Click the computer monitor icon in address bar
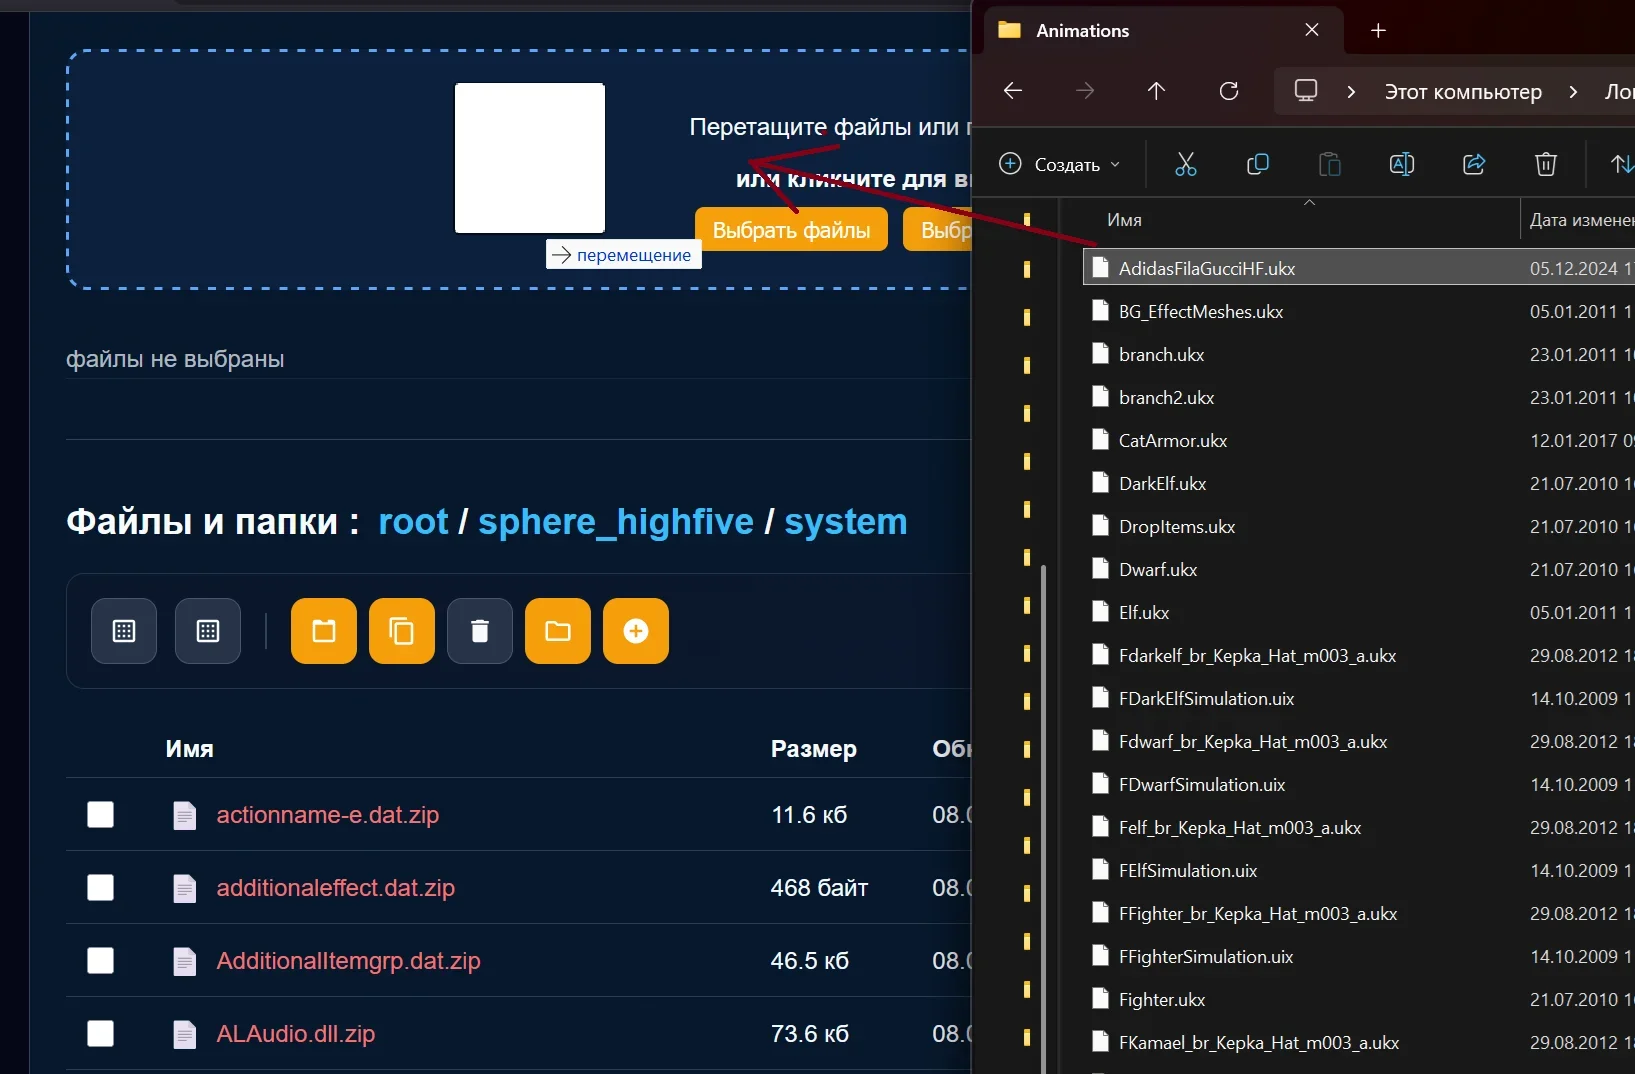Image resolution: width=1635 pixels, height=1074 pixels. 1306,91
